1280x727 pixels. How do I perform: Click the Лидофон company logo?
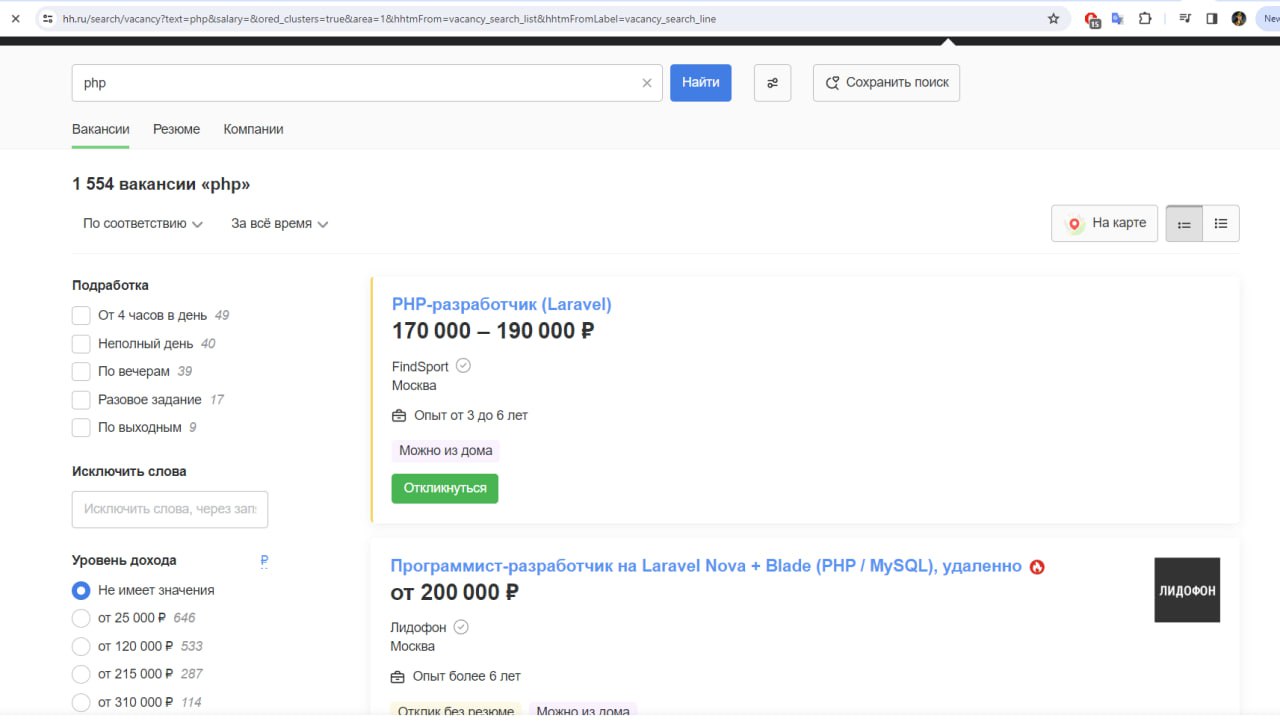1187,590
